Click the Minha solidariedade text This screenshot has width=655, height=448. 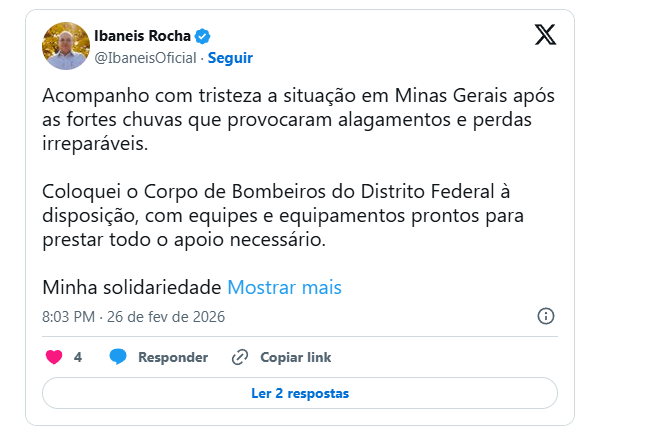(131, 287)
